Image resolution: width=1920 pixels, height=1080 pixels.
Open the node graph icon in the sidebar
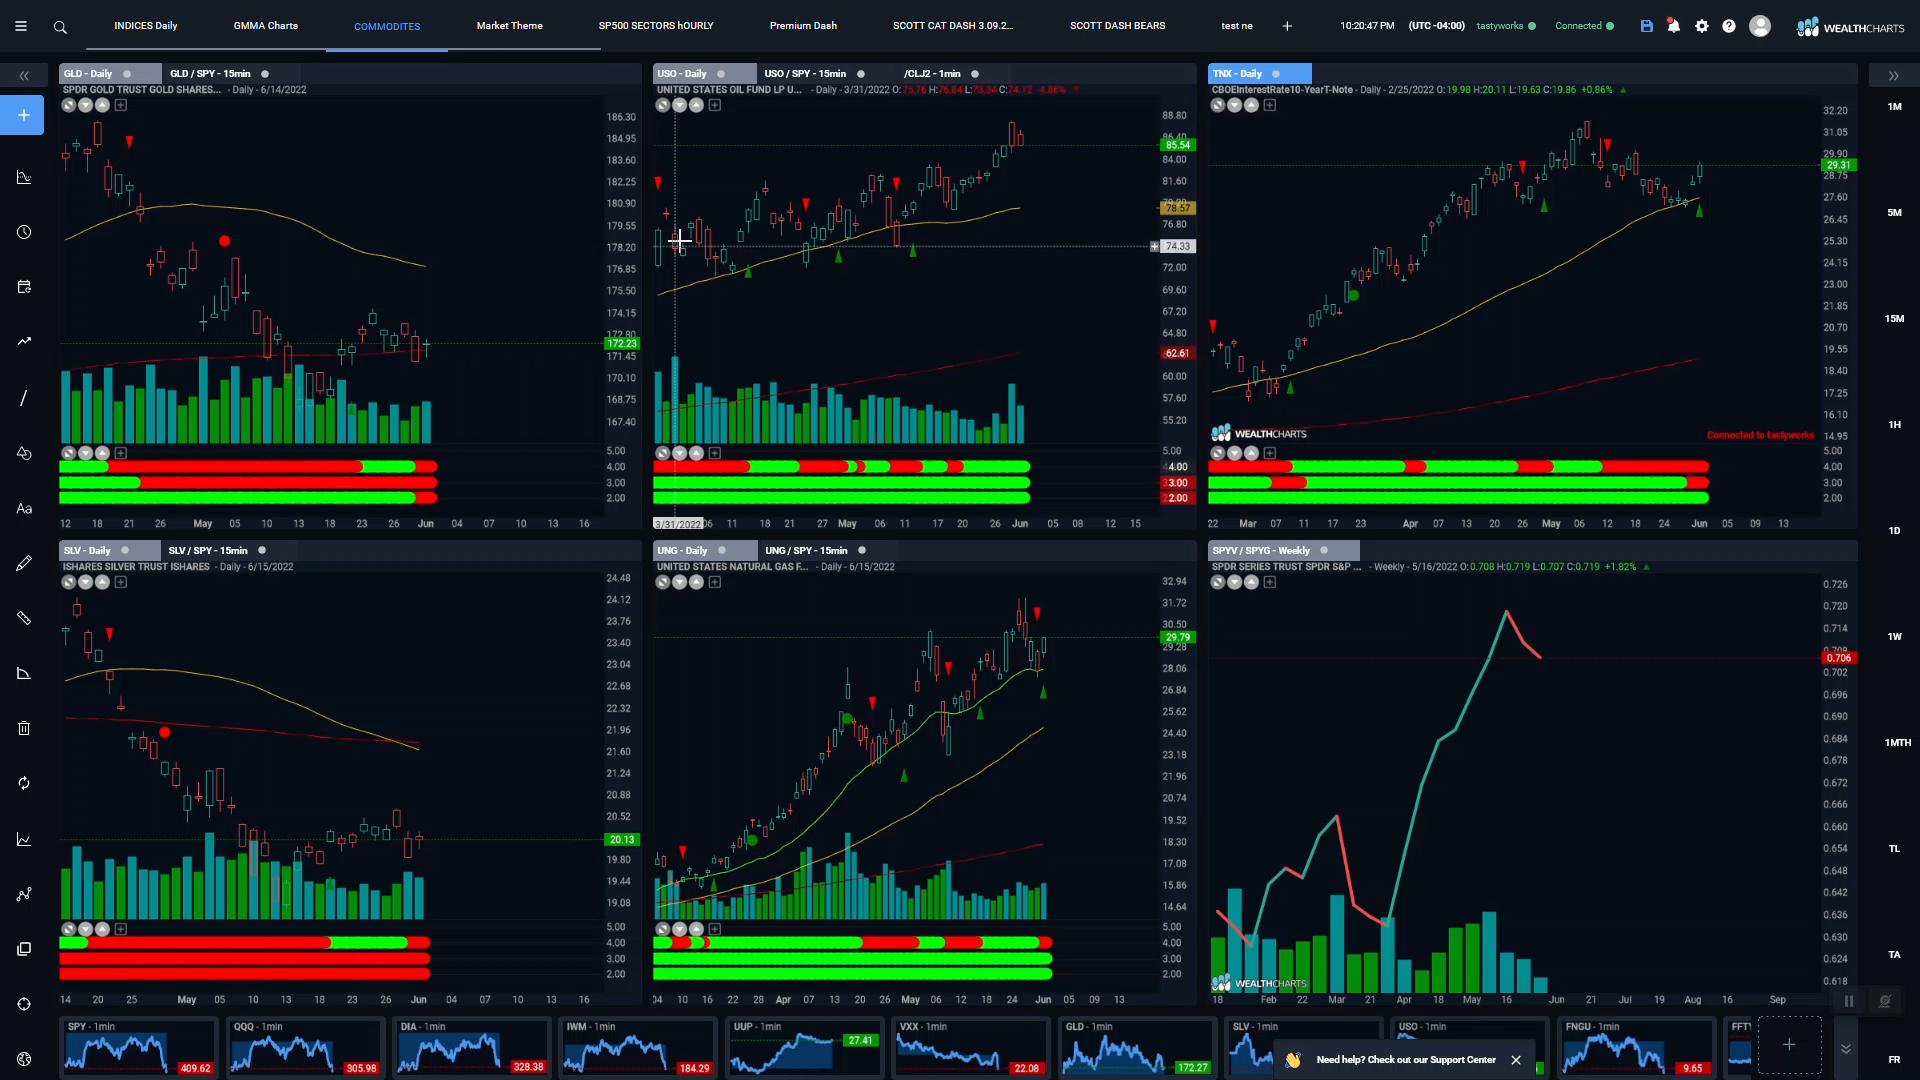(x=24, y=894)
